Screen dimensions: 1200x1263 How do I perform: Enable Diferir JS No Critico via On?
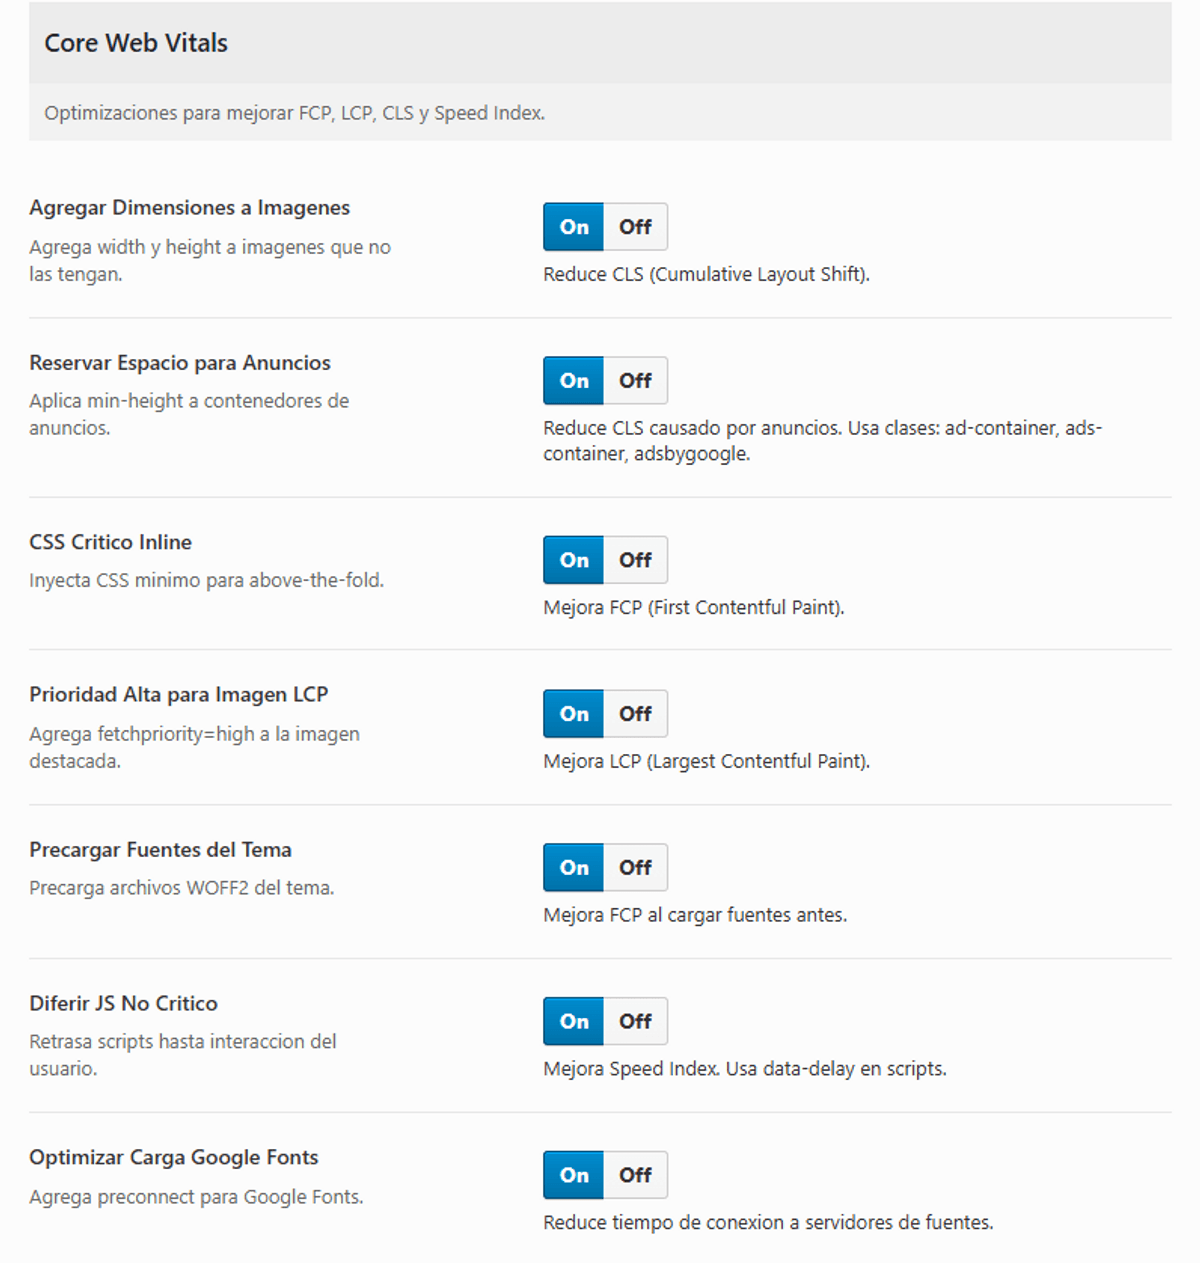coord(574,1021)
